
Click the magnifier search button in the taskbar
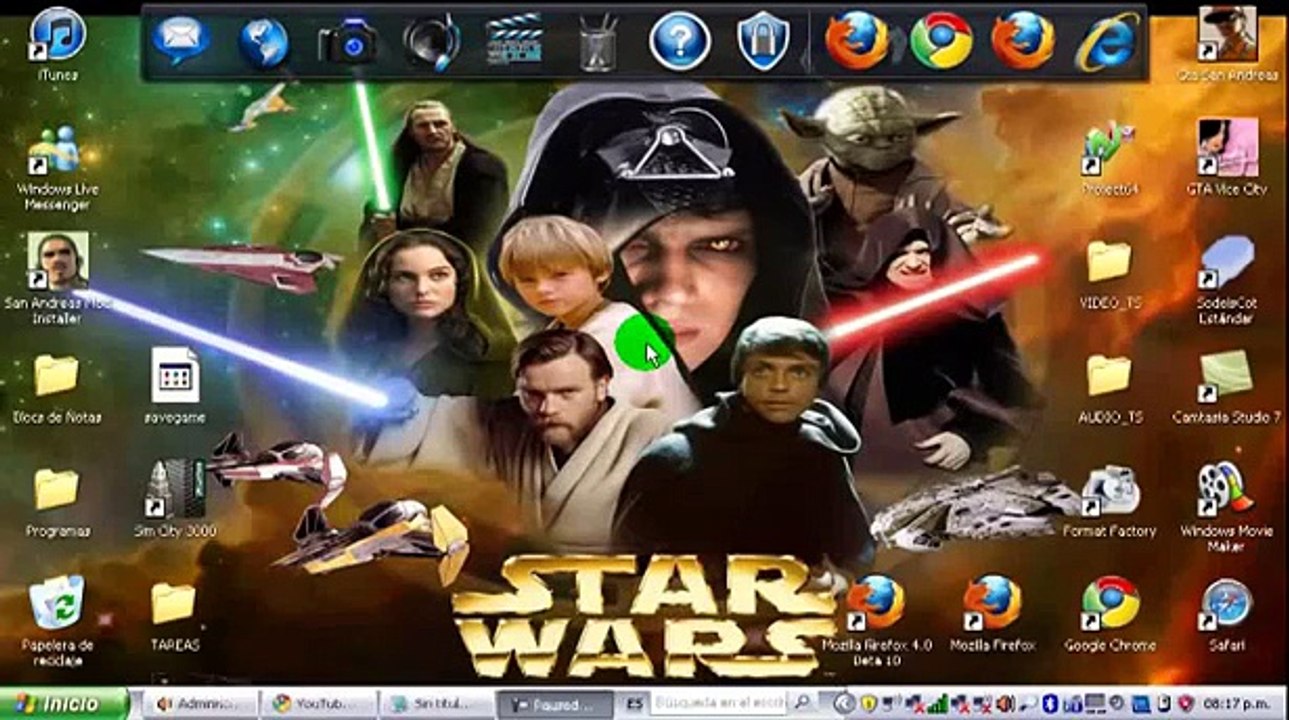(801, 704)
